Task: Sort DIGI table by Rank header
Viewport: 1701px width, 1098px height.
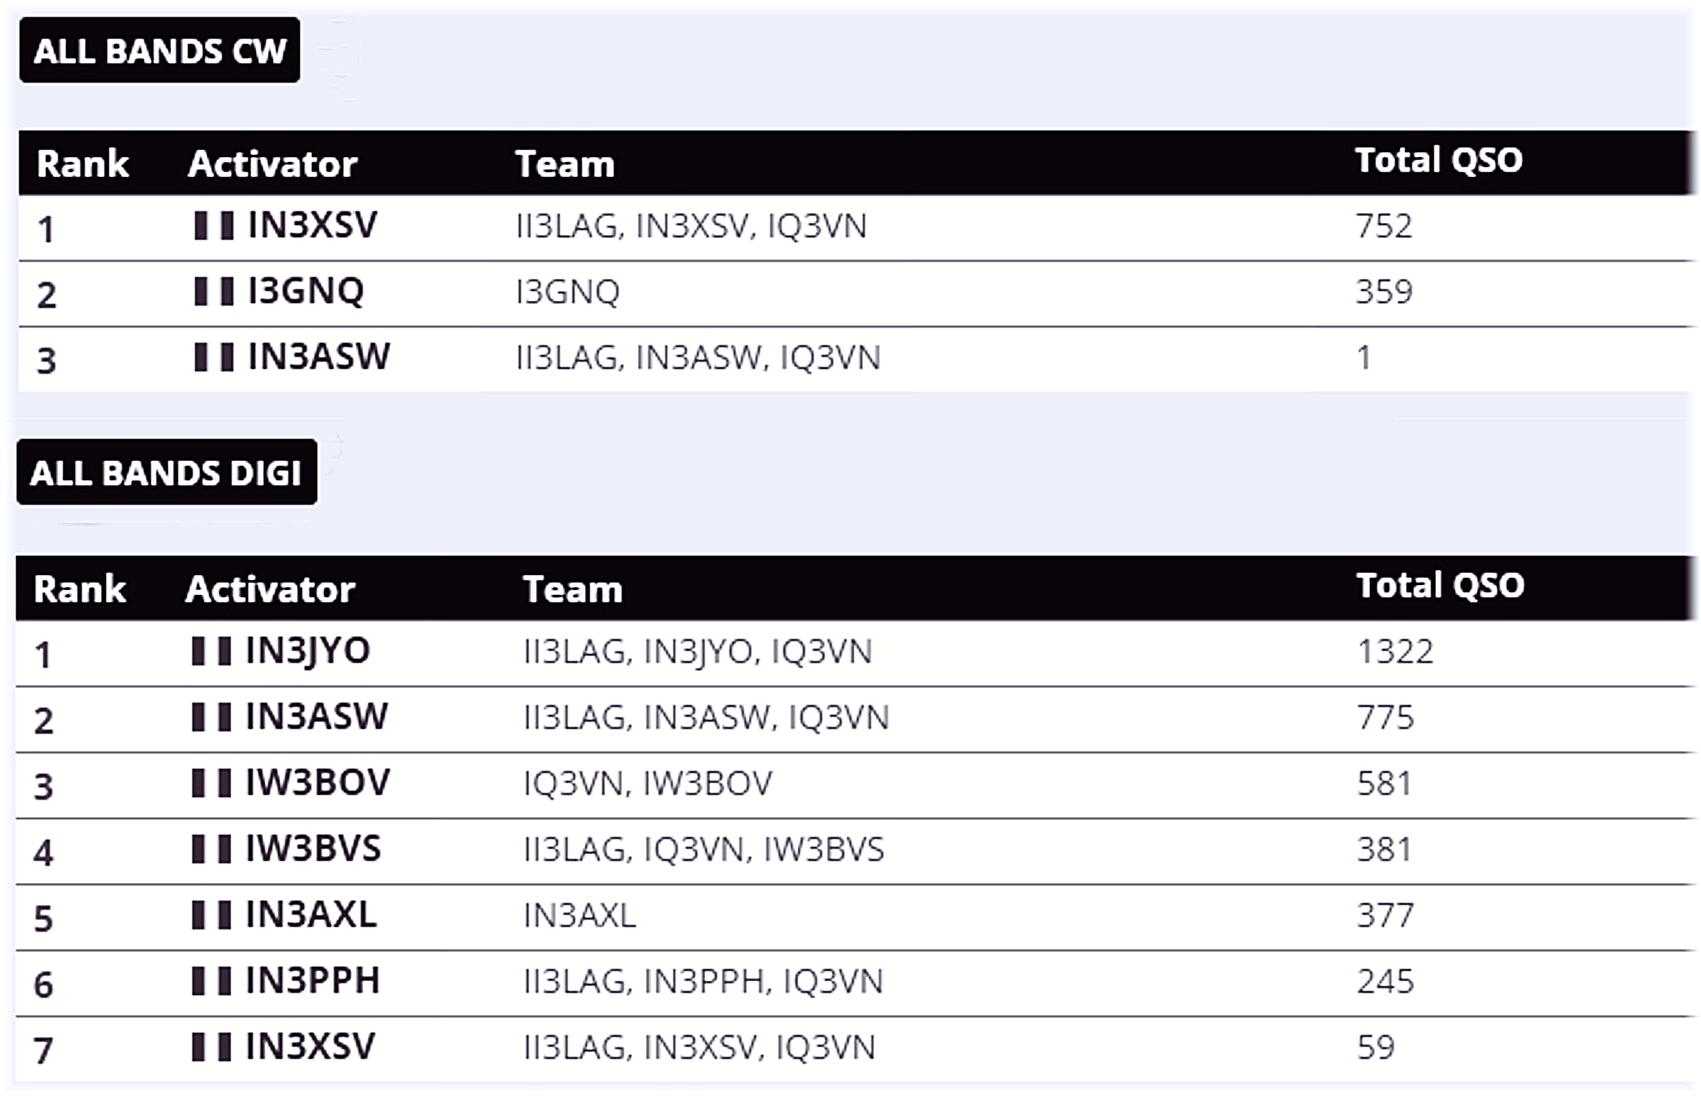Action: [80, 589]
